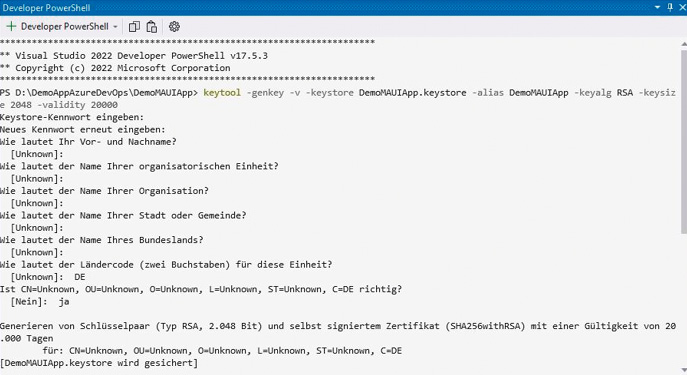This screenshot has width=687, height=375.
Task: Open the window position dropdown in title bar
Action: (x=657, y=7)
